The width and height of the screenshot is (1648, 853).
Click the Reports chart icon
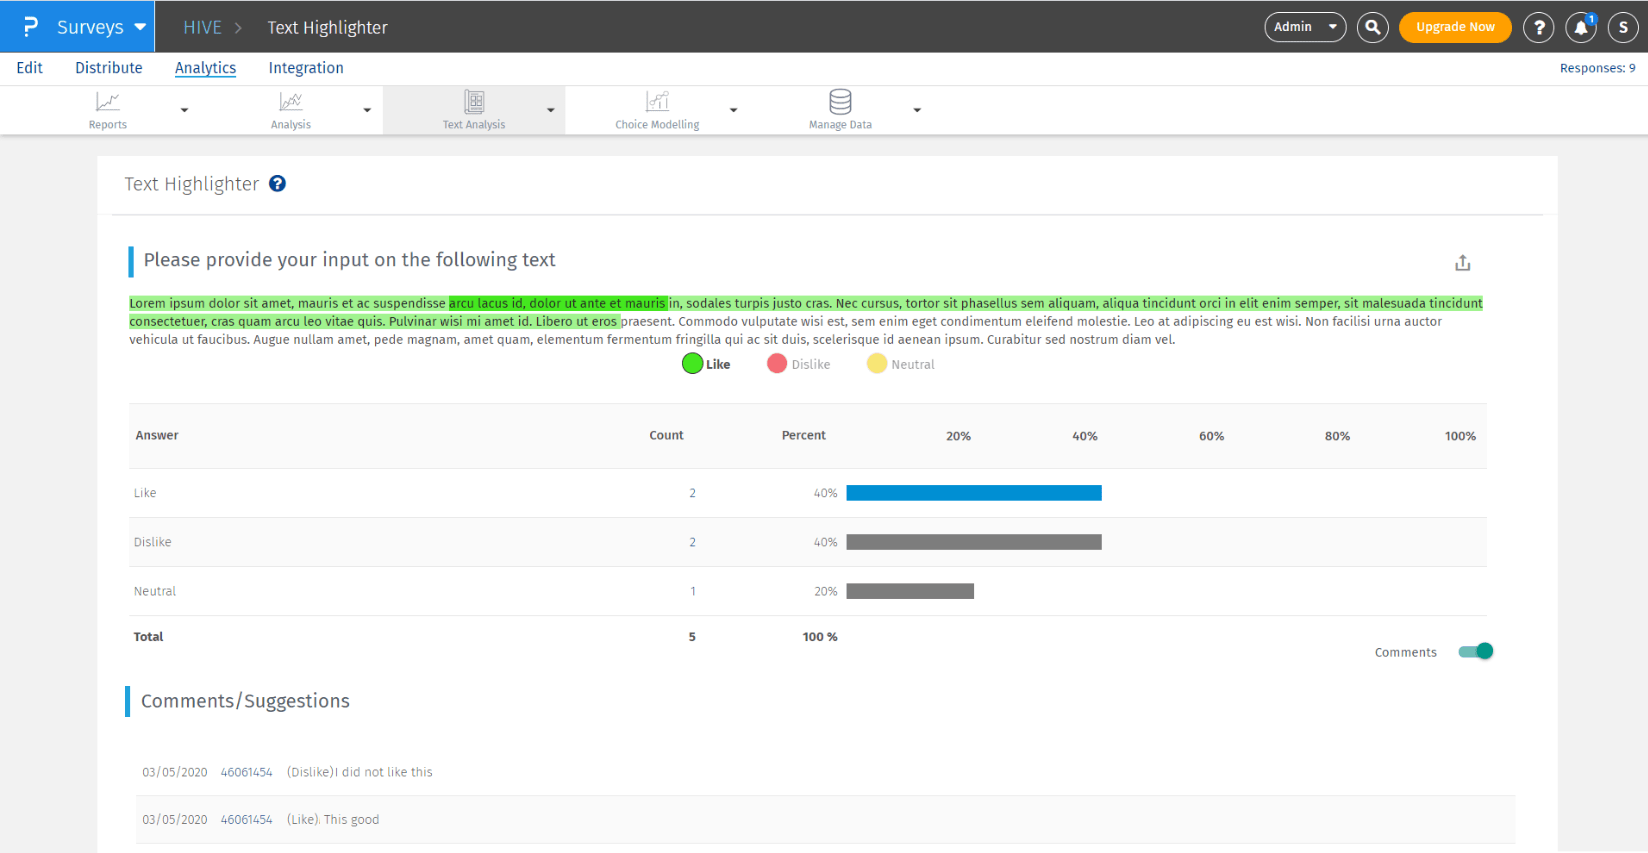point(107,102)
